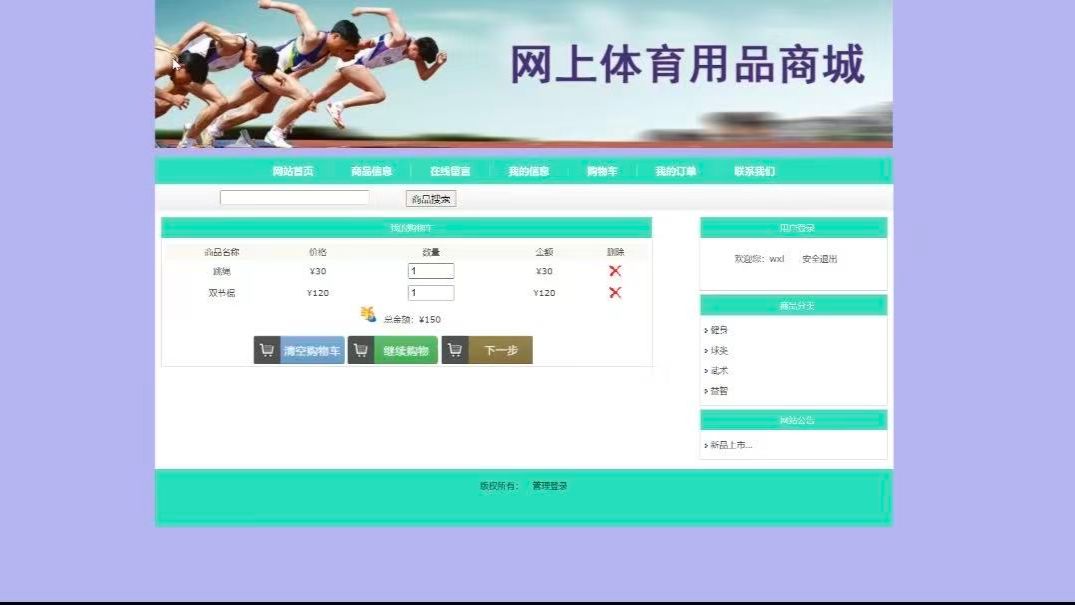Click the quantity field for 跳绳
Image resolution: width=1075 pixels, height=605 pixels.
(430, 270)
